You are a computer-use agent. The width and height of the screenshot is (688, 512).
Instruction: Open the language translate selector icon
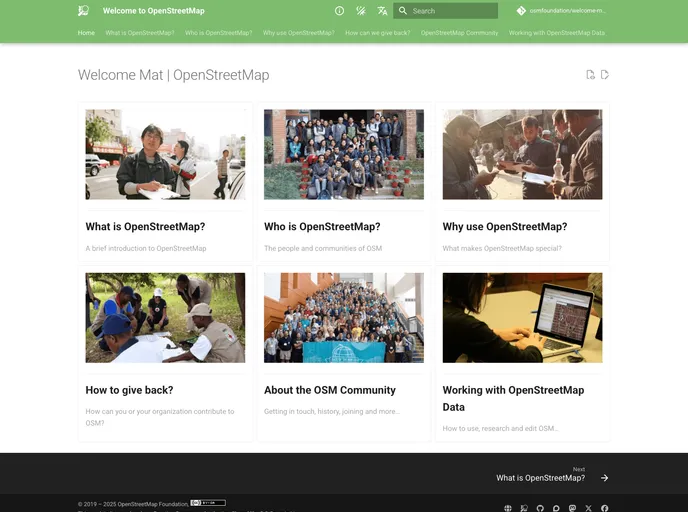point(382,11)
